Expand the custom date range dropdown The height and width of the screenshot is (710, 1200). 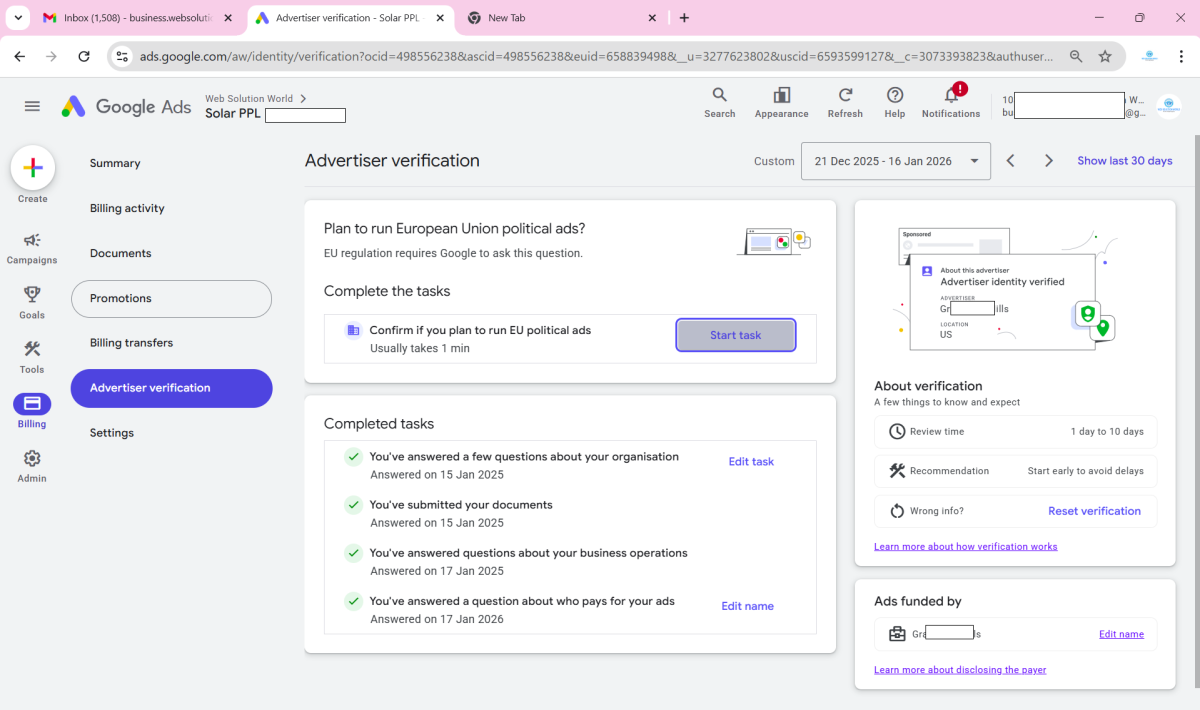pos(895,161)
